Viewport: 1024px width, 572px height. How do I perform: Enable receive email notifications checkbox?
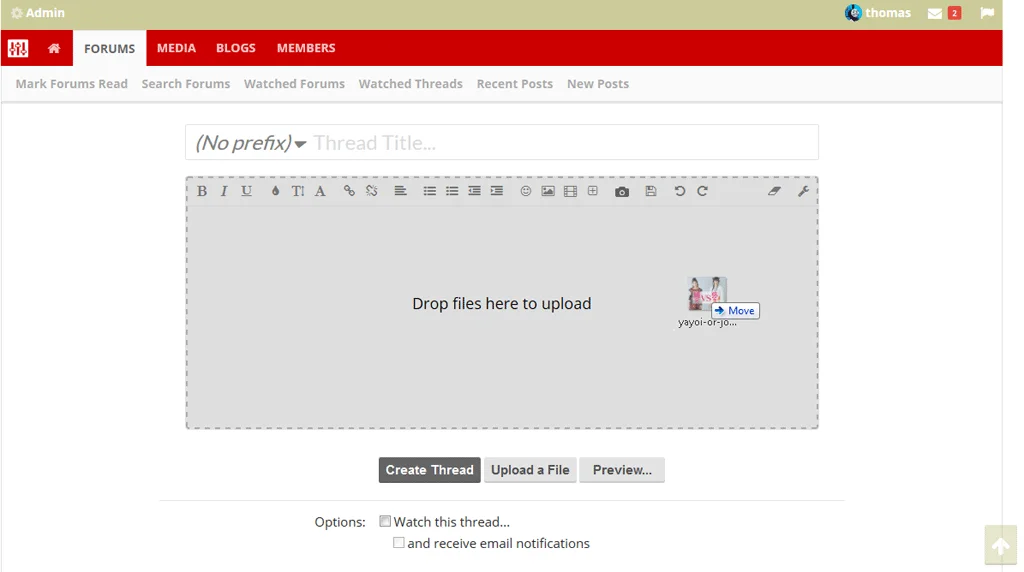(398, 543)
